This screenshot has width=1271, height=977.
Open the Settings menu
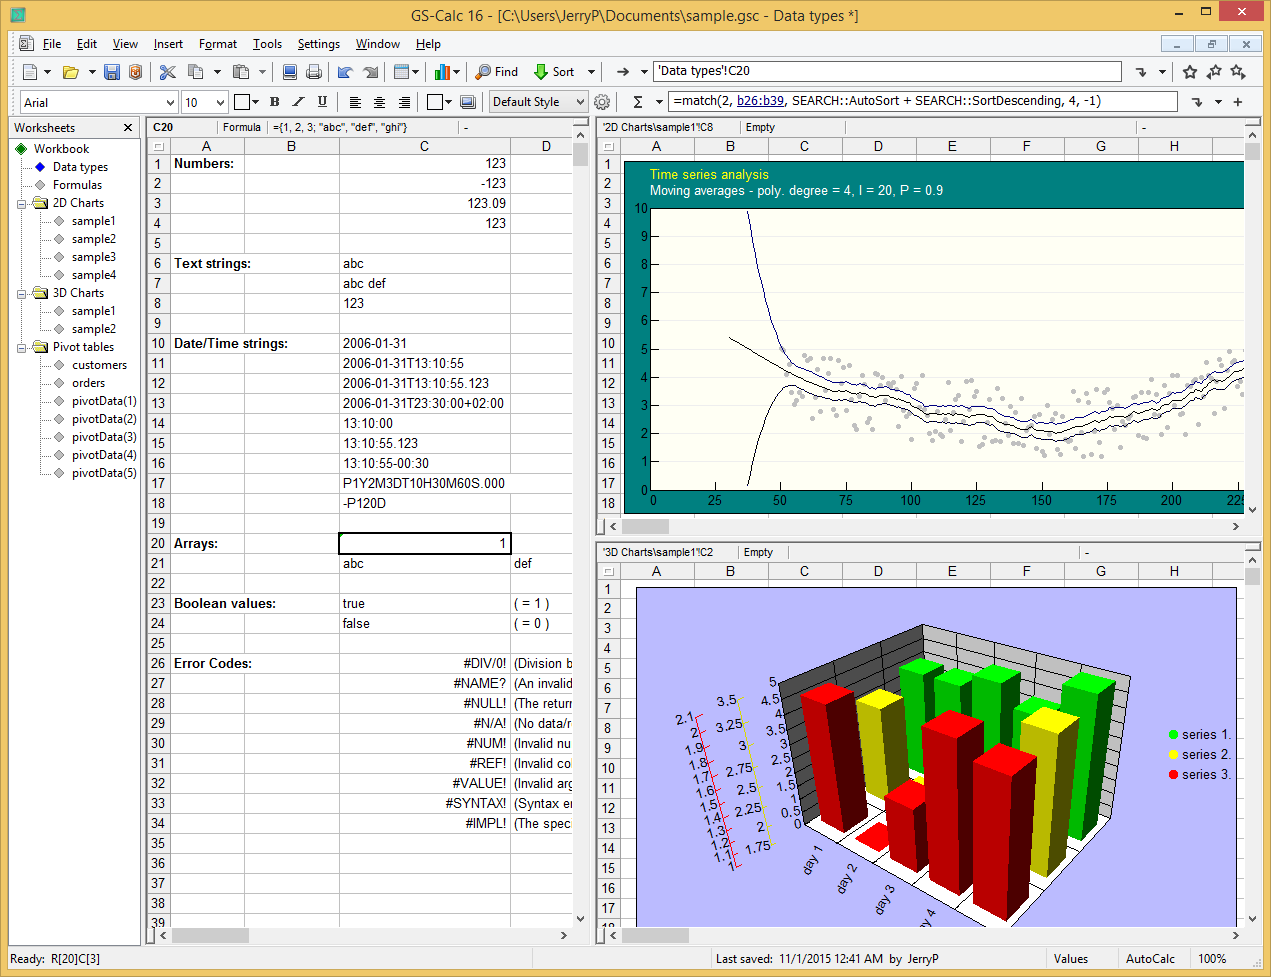pos(318,44)
